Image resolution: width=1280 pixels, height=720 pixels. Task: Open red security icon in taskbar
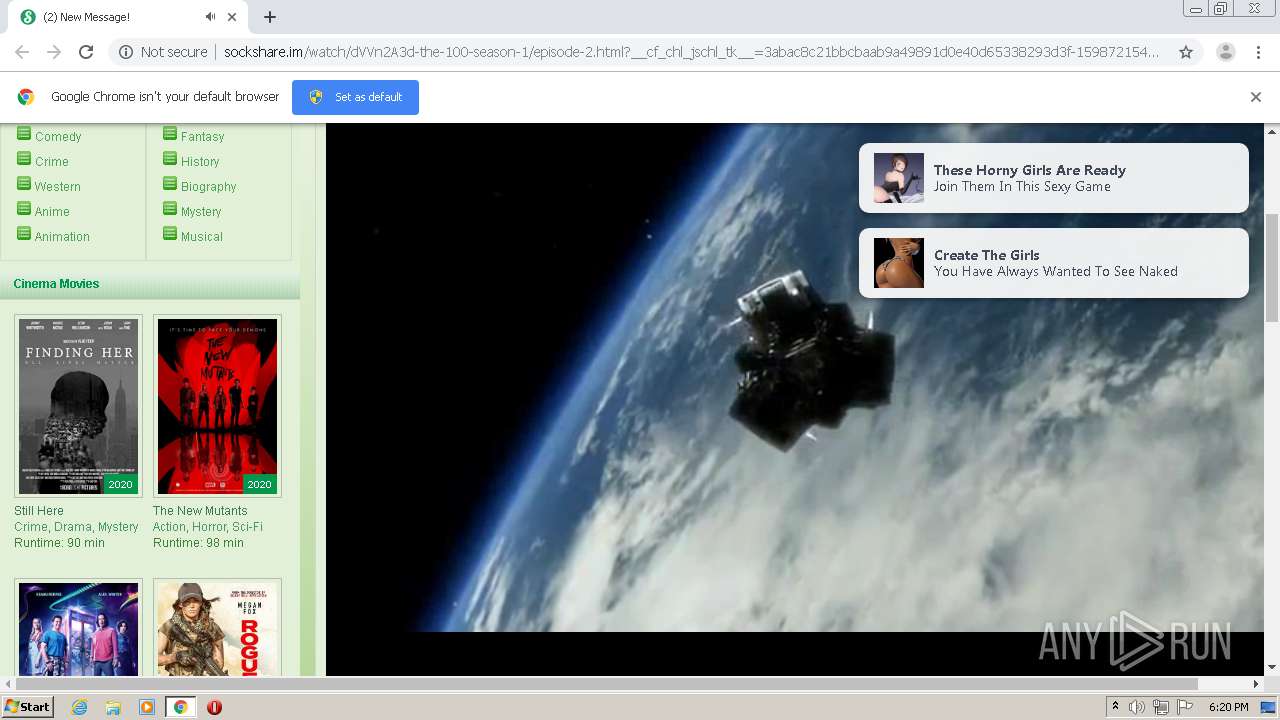click(214, 707)
